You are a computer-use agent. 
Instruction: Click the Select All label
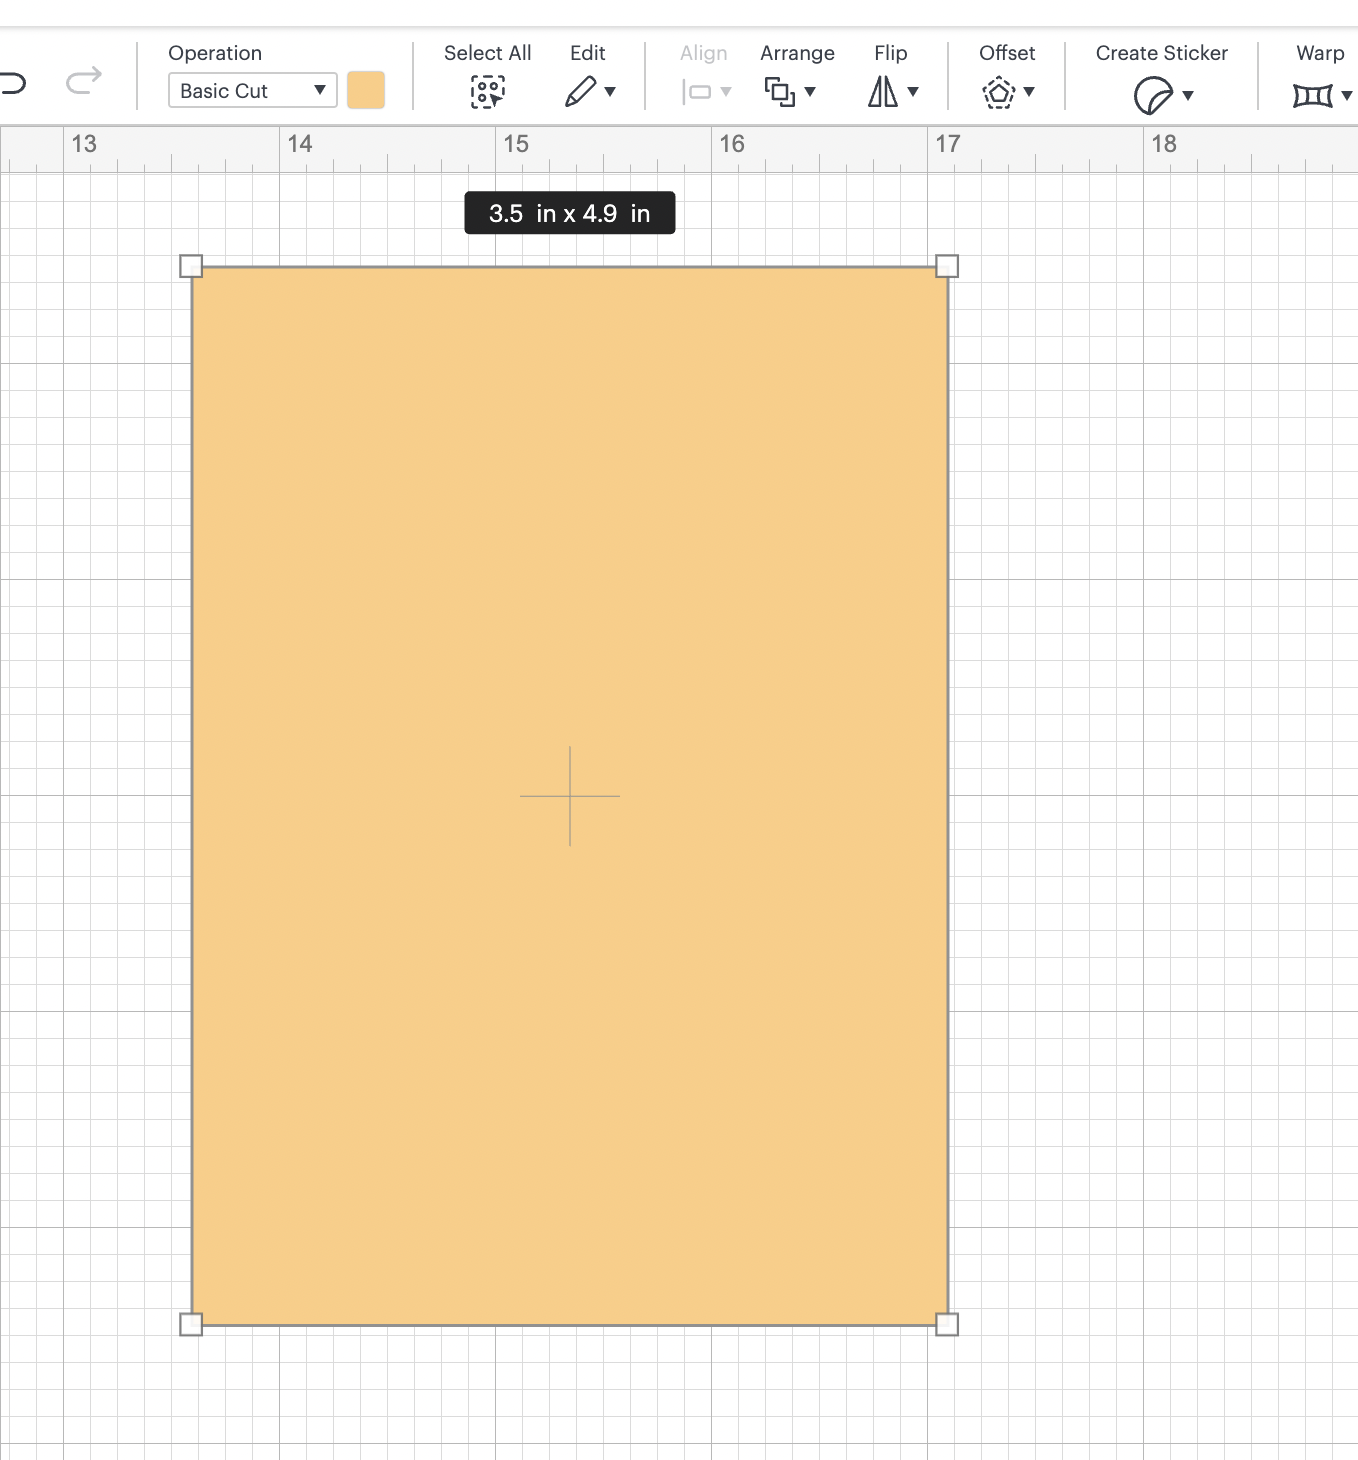tap(487, 53)
